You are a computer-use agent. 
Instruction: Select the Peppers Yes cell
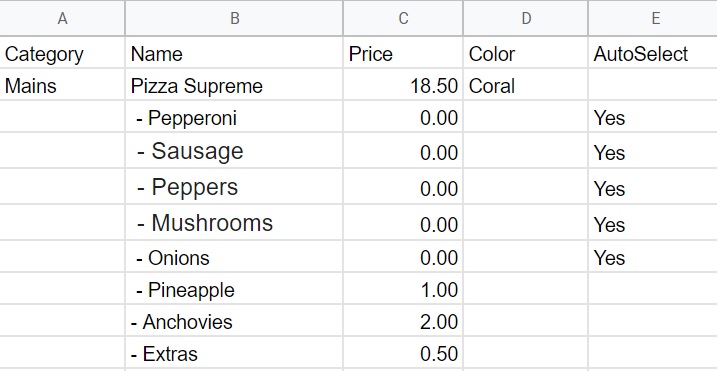coord(653,187)
